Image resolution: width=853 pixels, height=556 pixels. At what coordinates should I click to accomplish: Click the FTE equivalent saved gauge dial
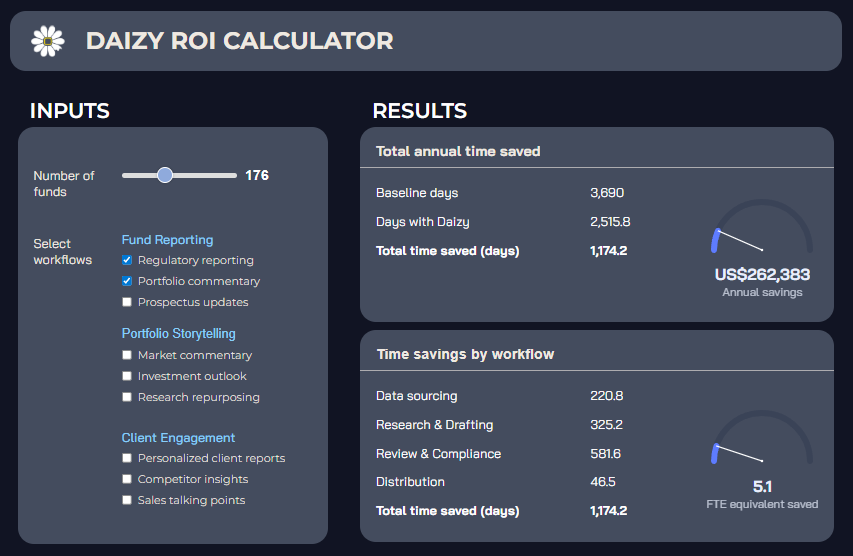(x=762, y=438)
